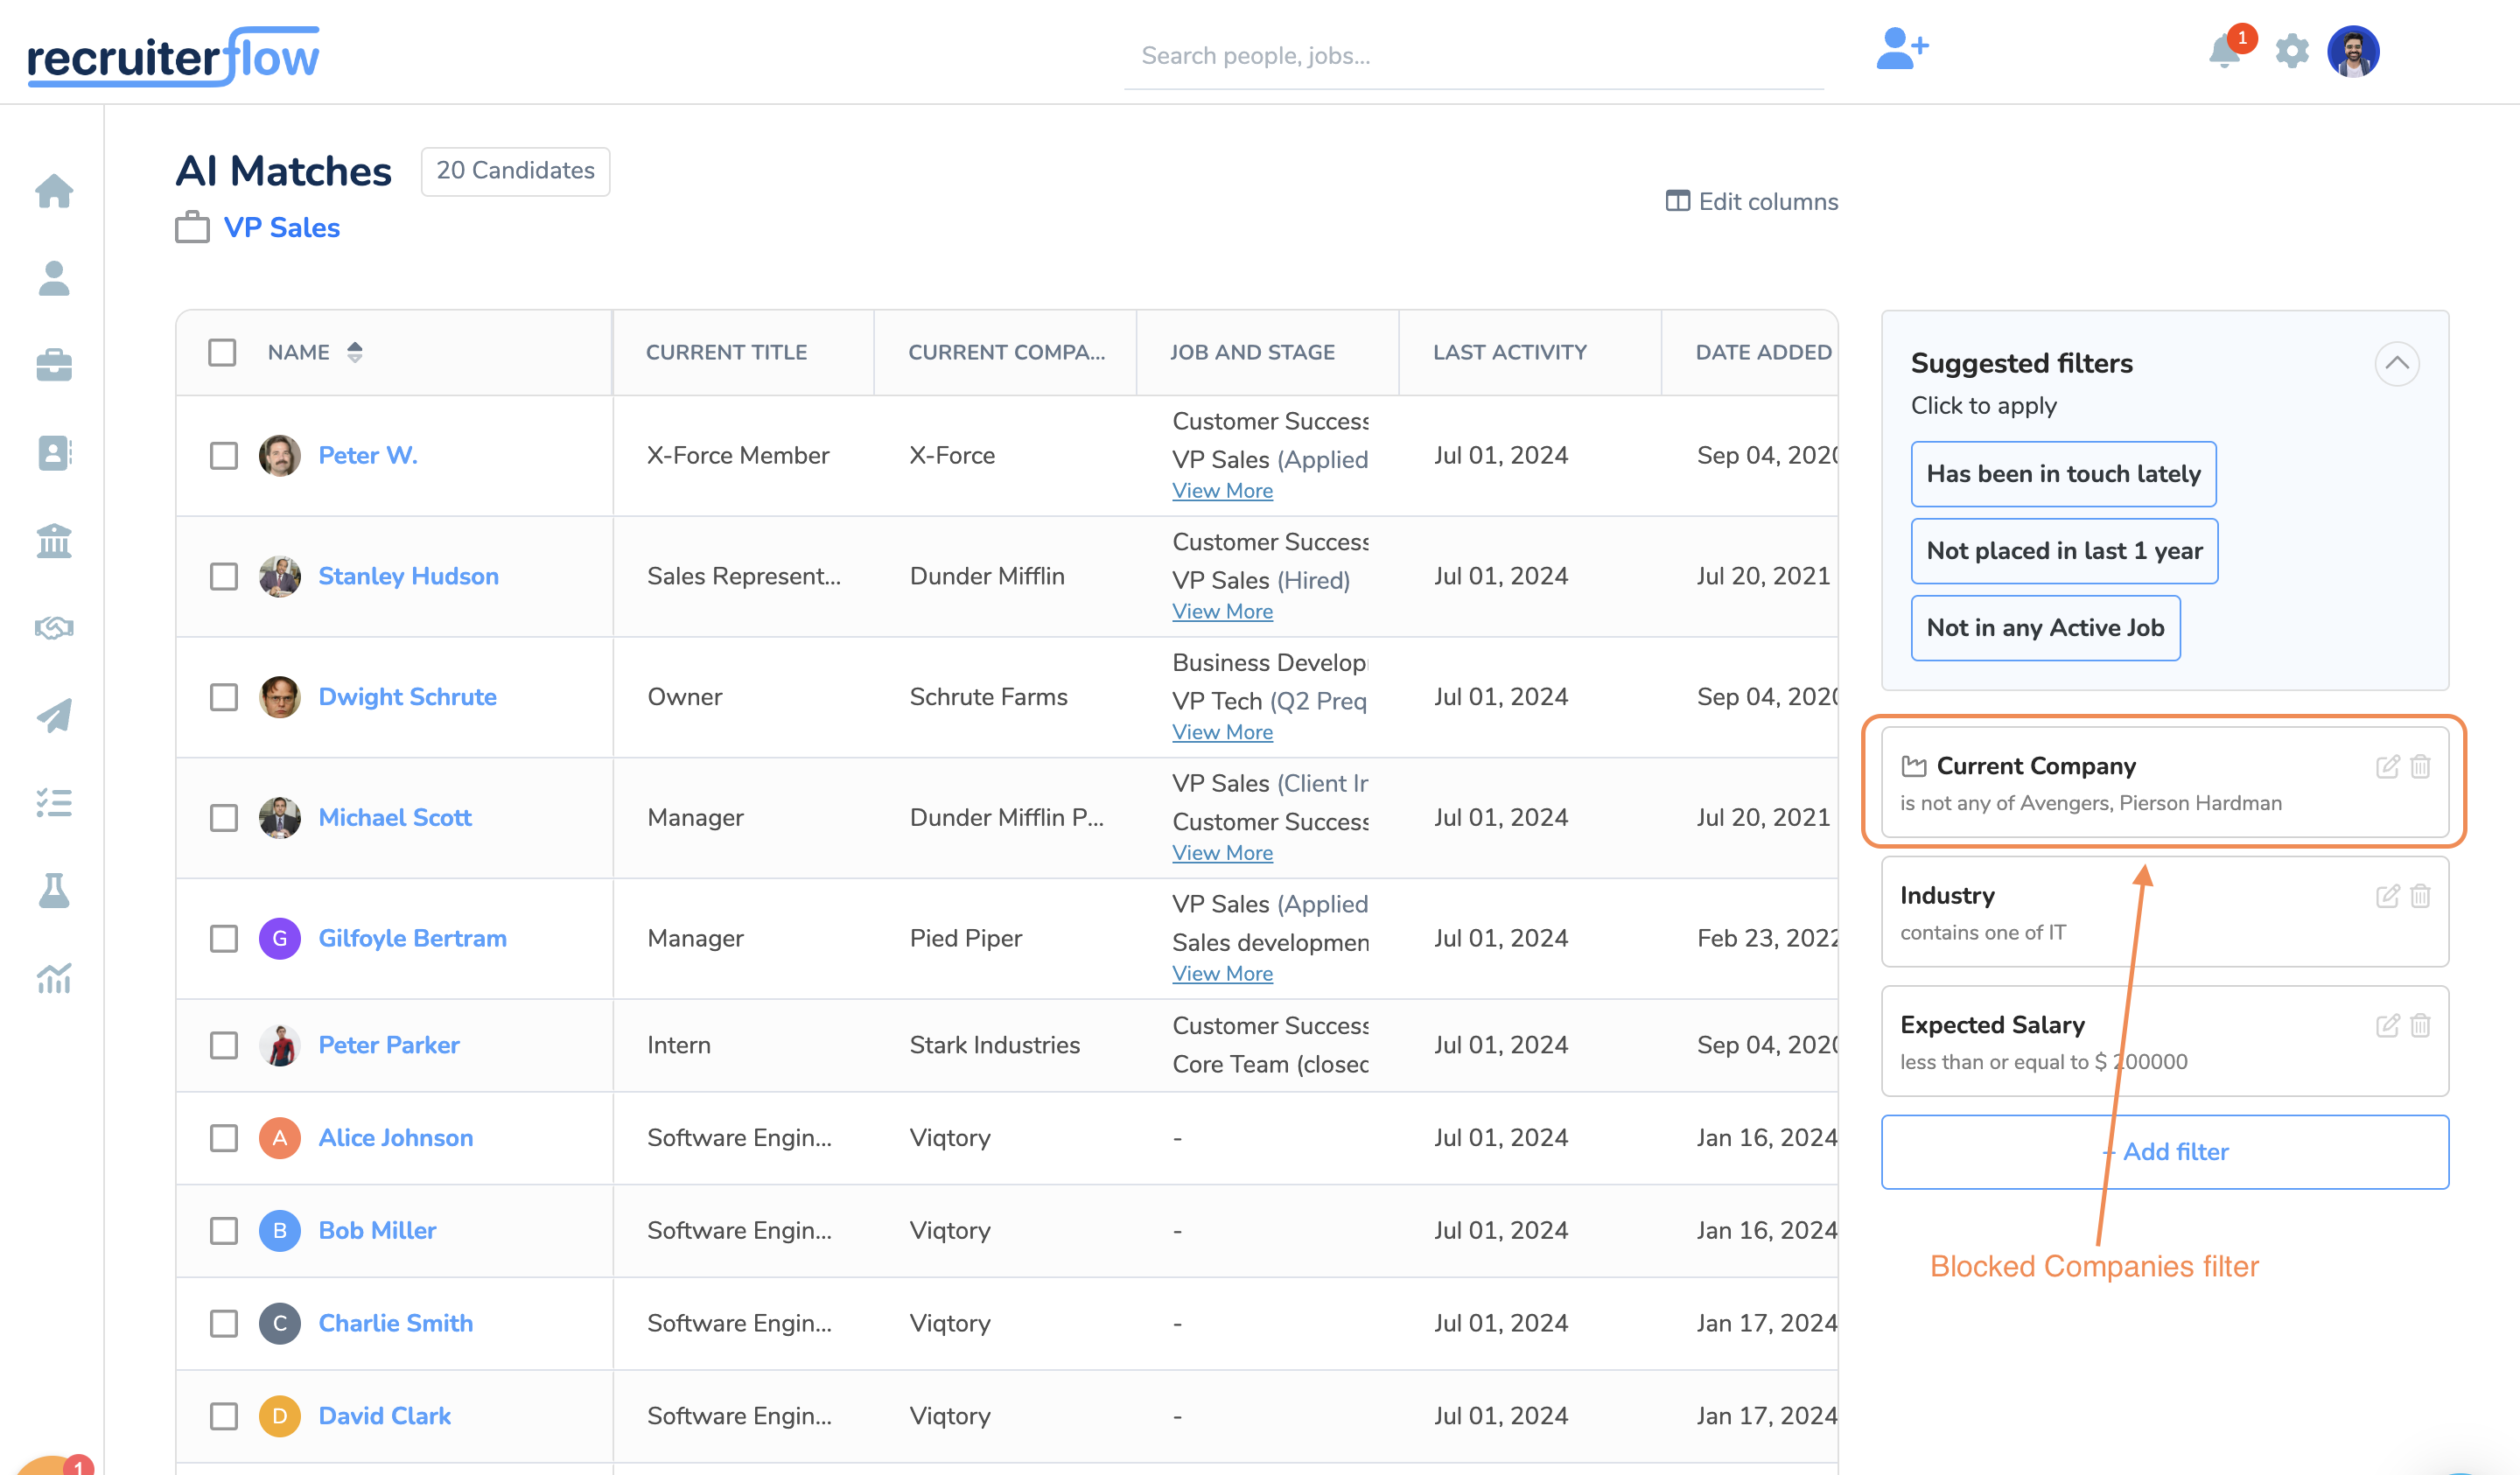Go to home icon in sidebar

(x=54, y=190)
